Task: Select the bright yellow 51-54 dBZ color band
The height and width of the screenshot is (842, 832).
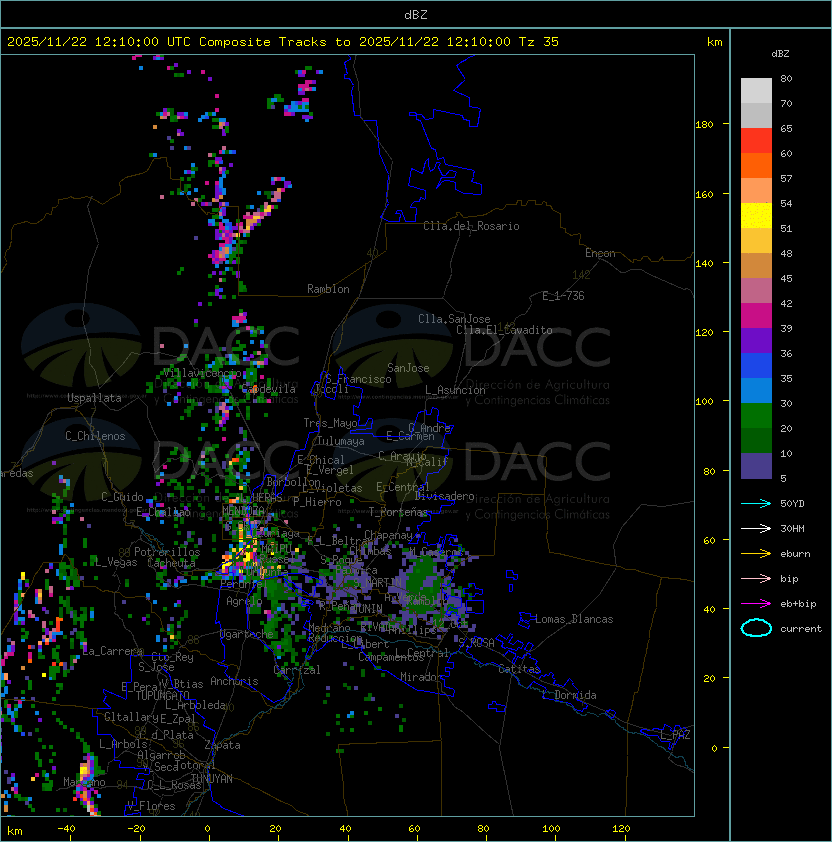Action: pyautogui.click(x=756, y=216)
